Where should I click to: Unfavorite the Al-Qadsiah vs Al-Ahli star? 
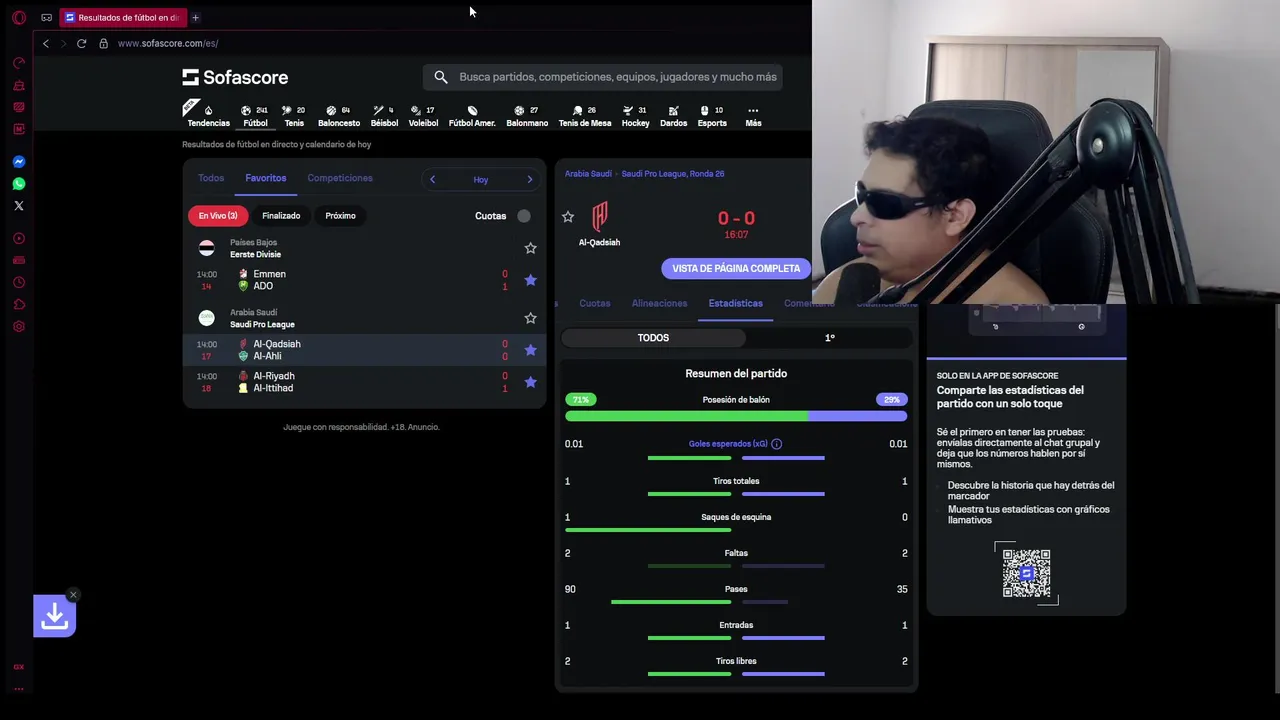[x=530, y=350]
